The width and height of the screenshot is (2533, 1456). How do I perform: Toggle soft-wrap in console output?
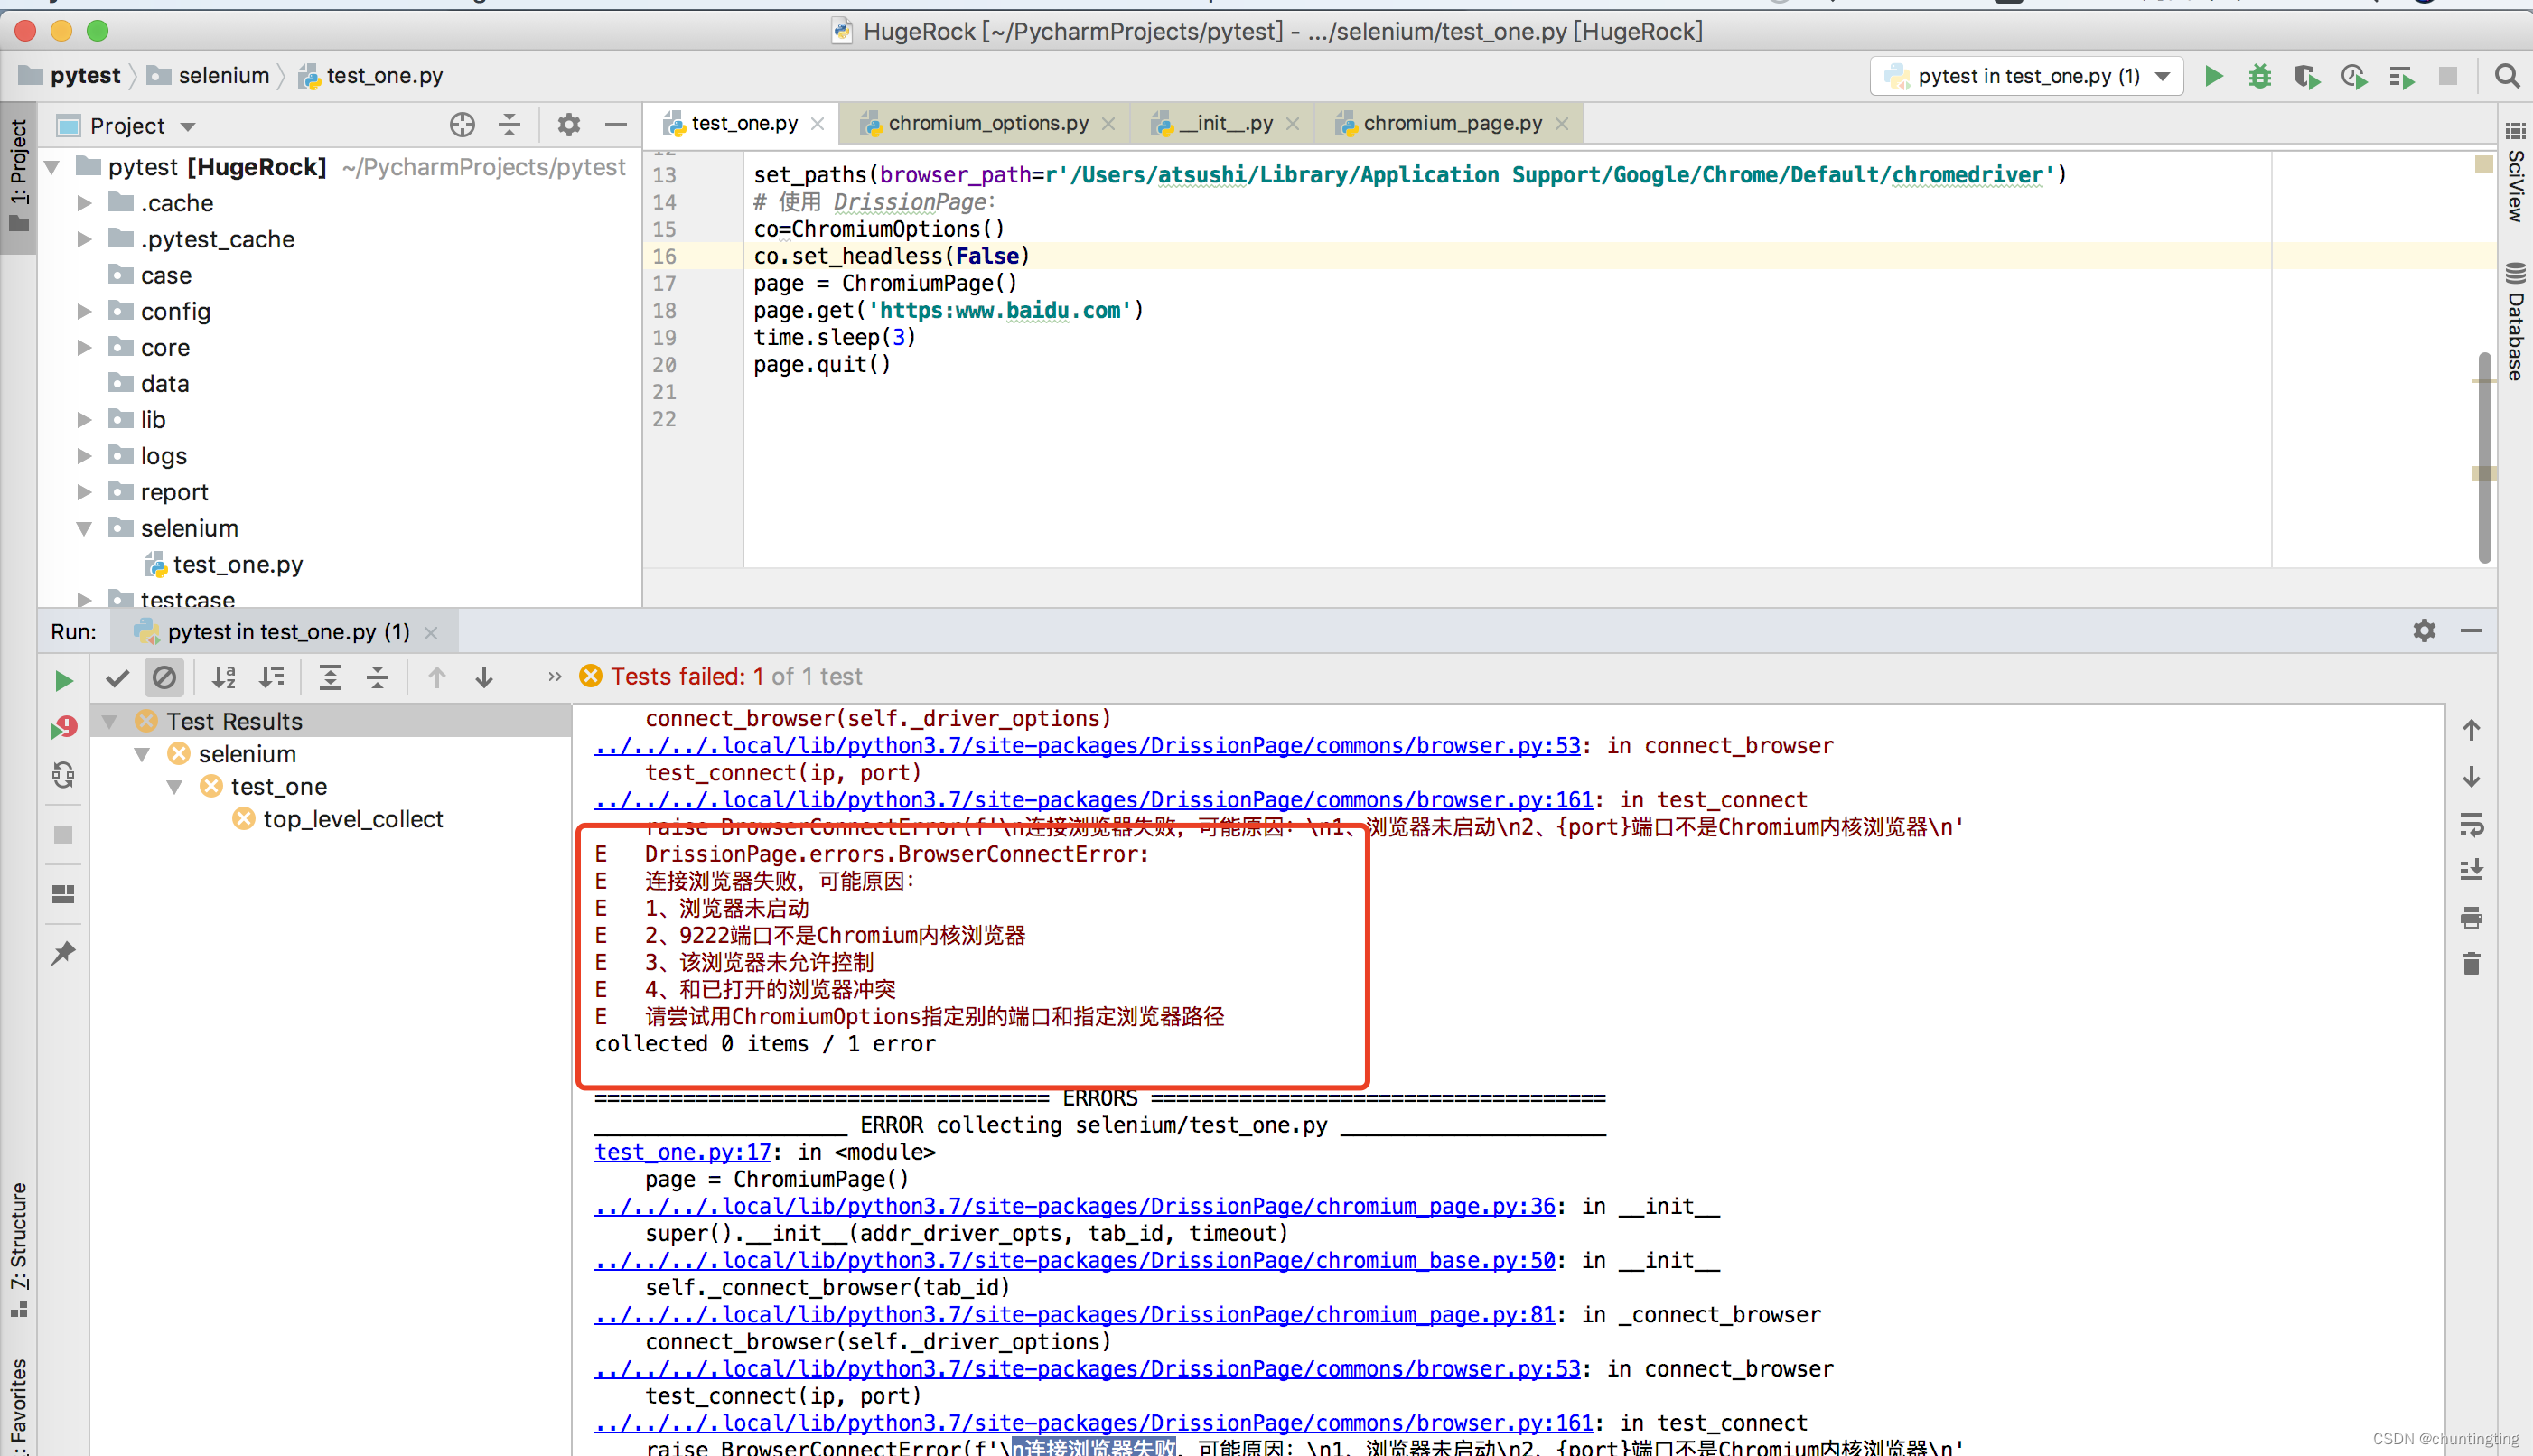2471,824
